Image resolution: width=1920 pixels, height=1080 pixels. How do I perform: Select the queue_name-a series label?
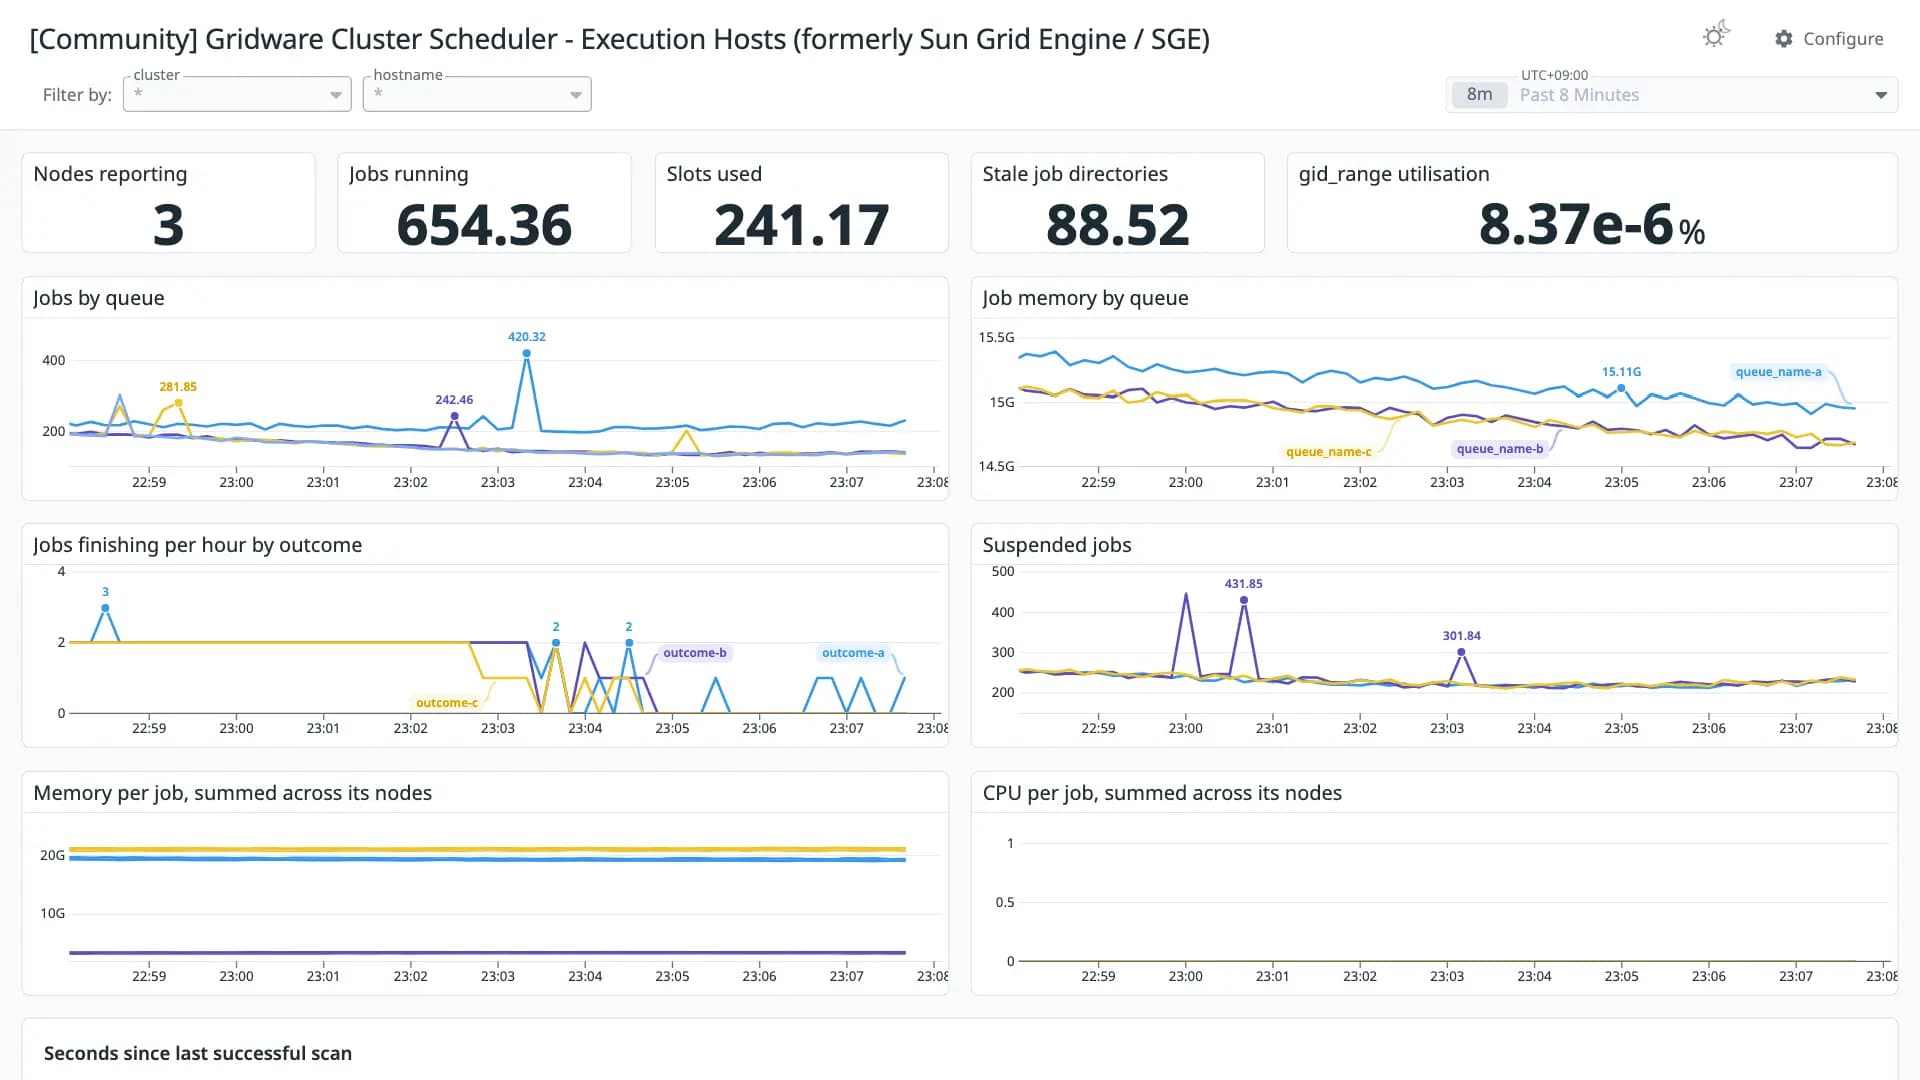[x=1778, y=372]
